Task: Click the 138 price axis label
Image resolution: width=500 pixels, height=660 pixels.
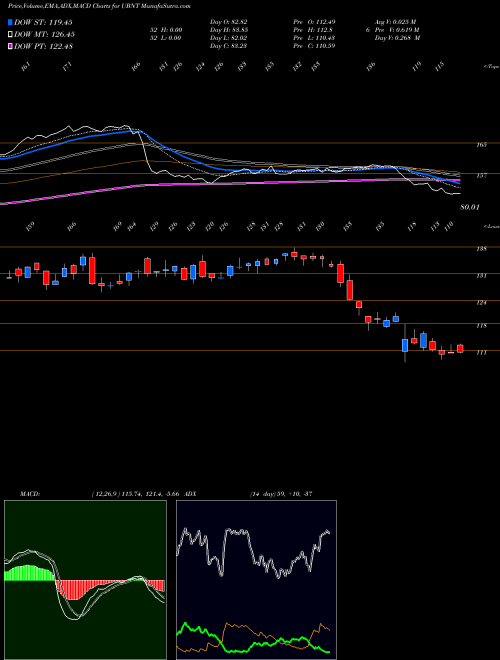Action: [481, 249]
